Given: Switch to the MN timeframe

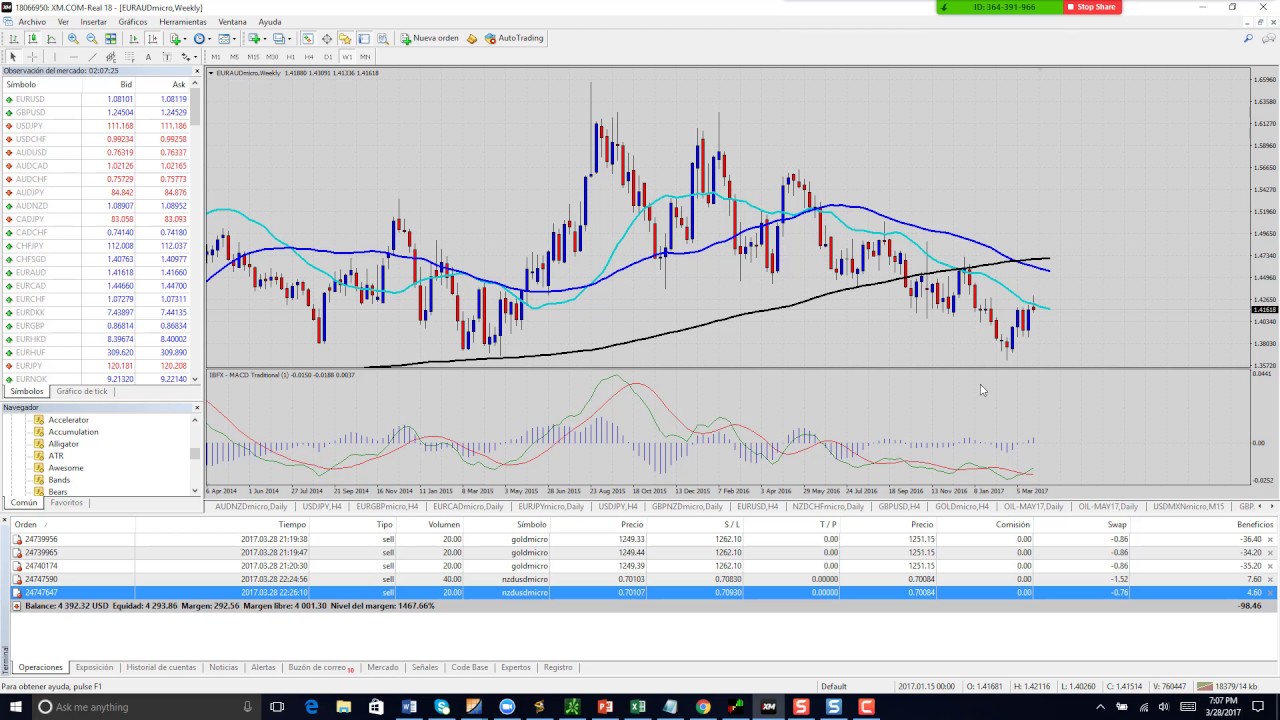Looking at the screenshot, I should click(365, 57).
